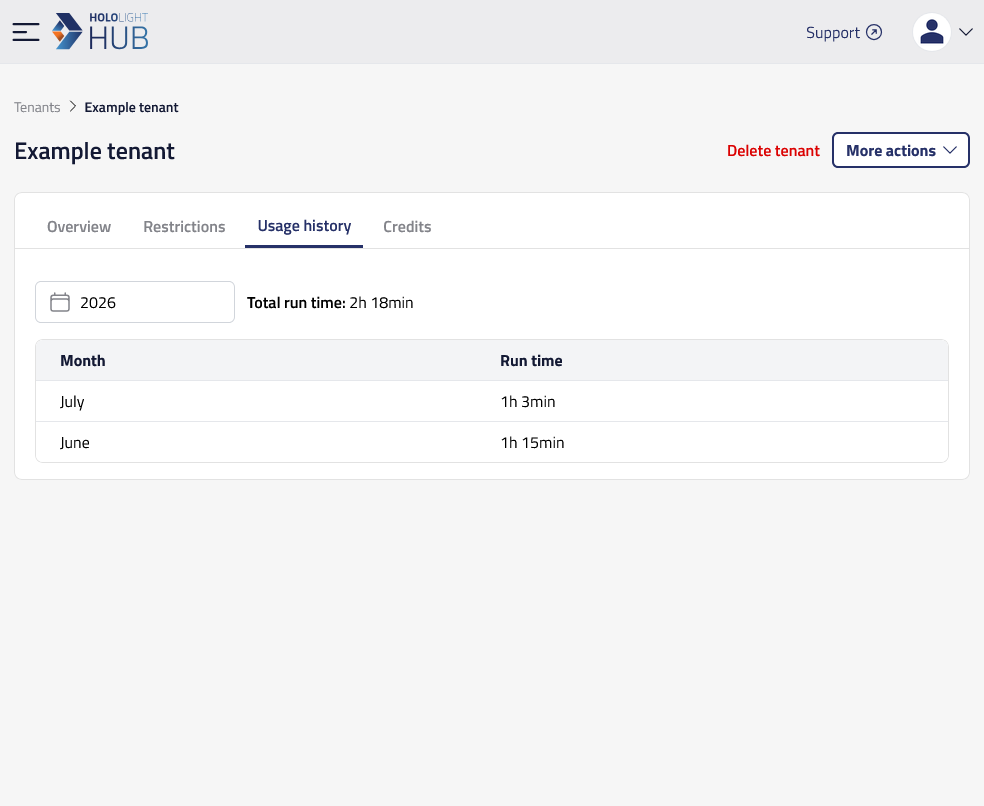The height and width of the screenshot is (806, 984).
Task: Click the Example tenant breadcrumb
Action: tap(131, 107)
